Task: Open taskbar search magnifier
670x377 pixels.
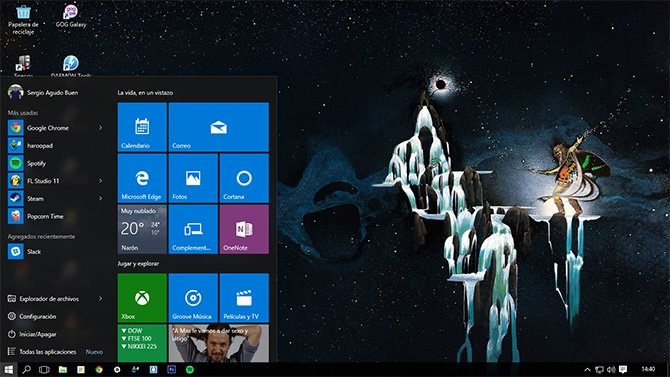Action: 26,370
